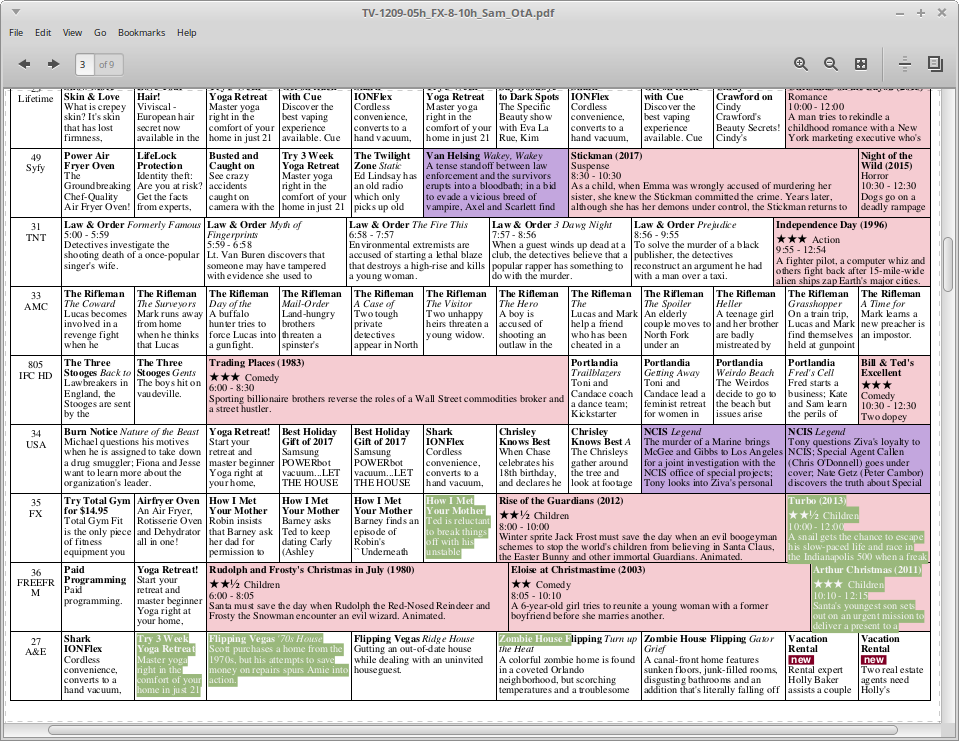The width and height of the screenshot is (959, 741).
Task: Open the Help menu
Action: click(187, 32)
